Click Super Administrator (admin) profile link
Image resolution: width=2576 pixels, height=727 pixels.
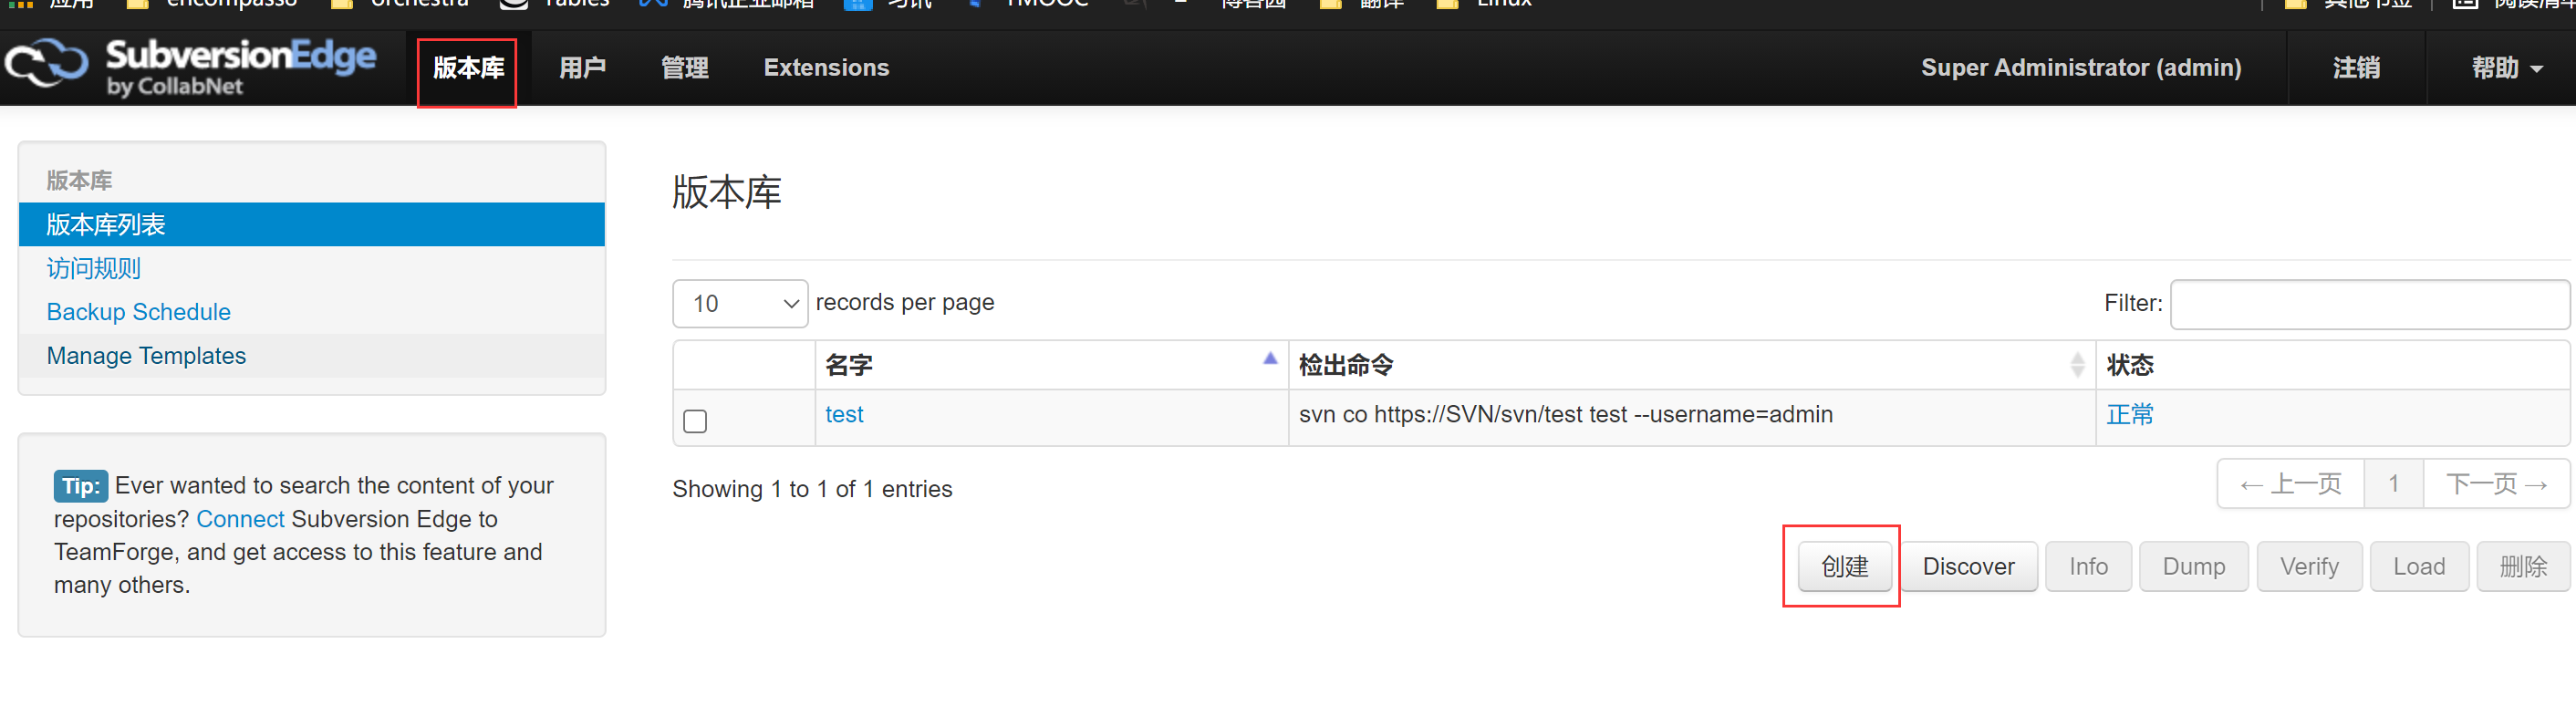[x=2081, y=68]
